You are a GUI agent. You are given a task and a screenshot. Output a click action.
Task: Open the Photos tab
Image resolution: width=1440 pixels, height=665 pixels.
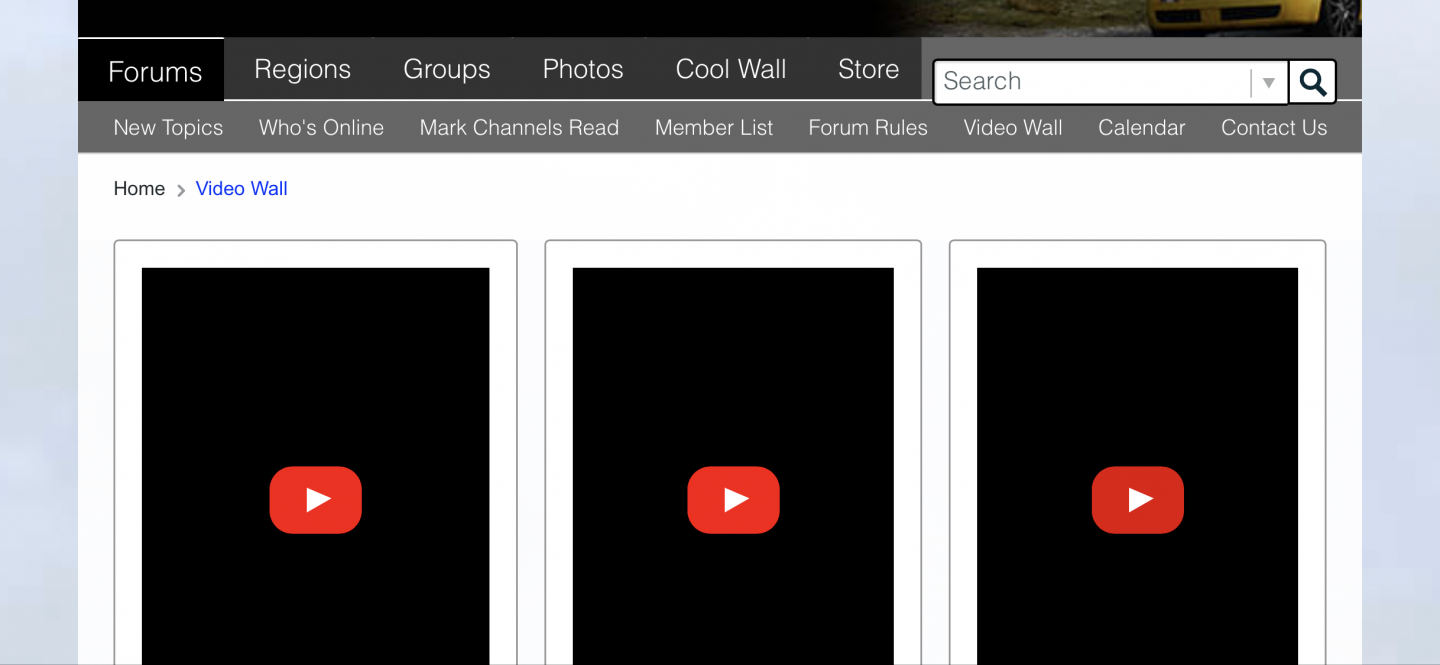[x=583, y=69]
